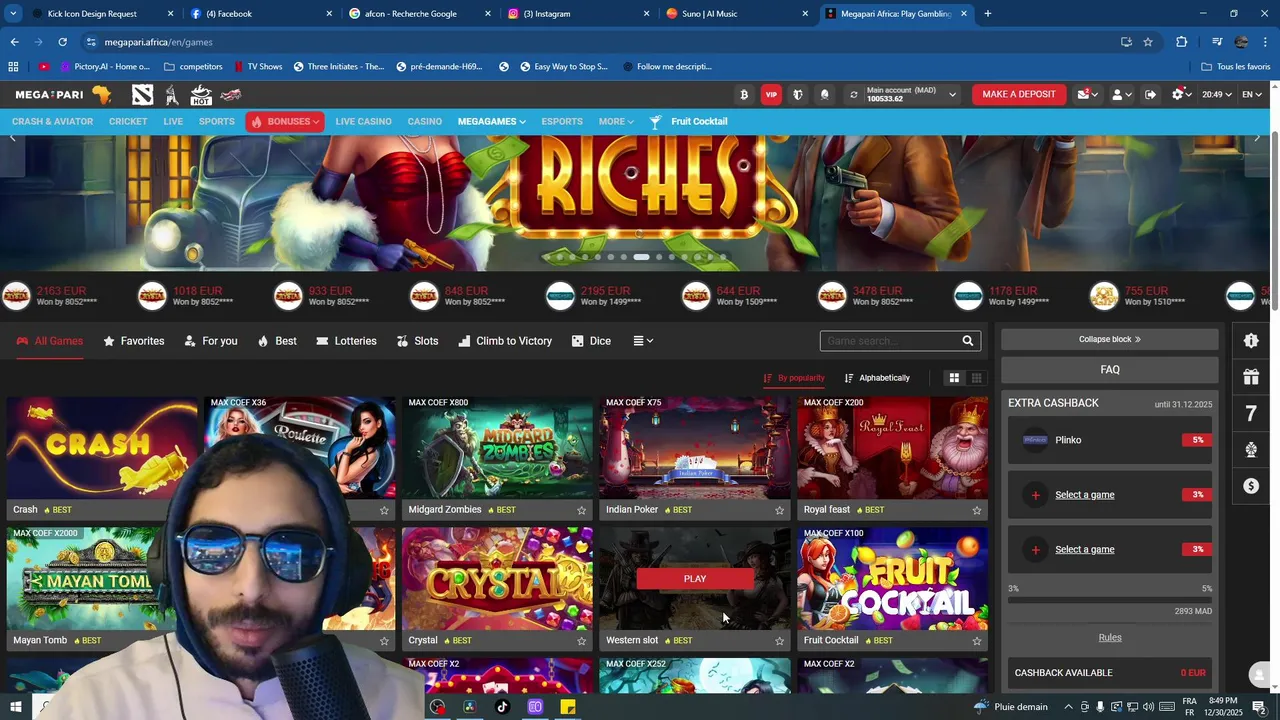Switch to small tile grid view

tap(976, 378)
